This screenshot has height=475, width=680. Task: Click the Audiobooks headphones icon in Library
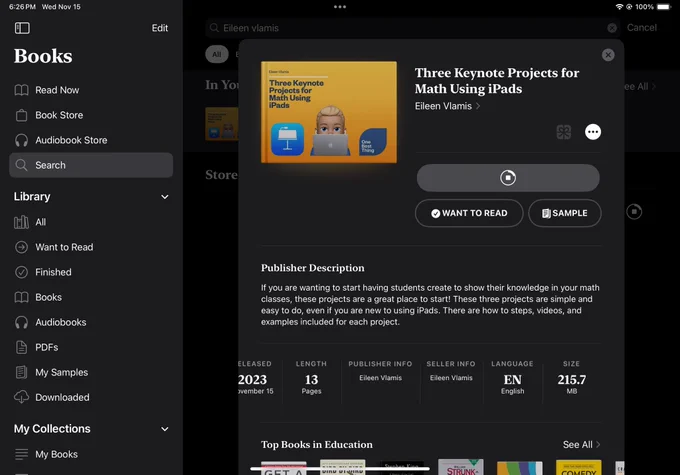[21, 322]
